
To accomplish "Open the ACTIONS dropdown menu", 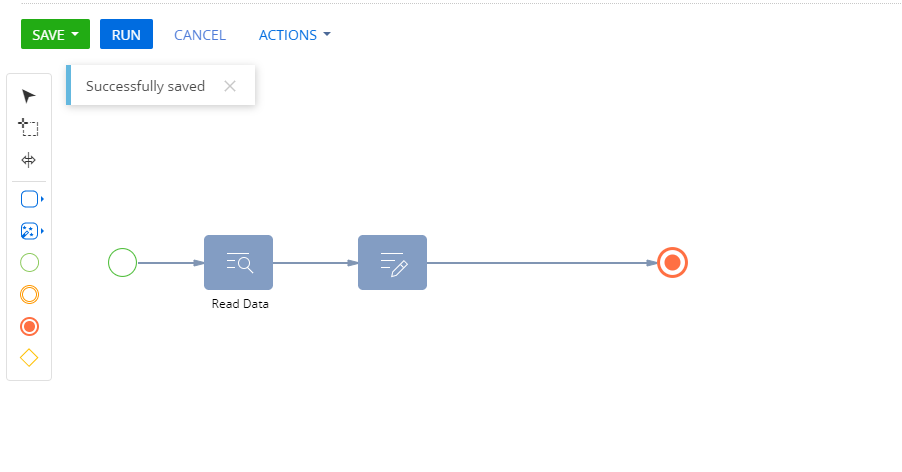I will [295, 35].
